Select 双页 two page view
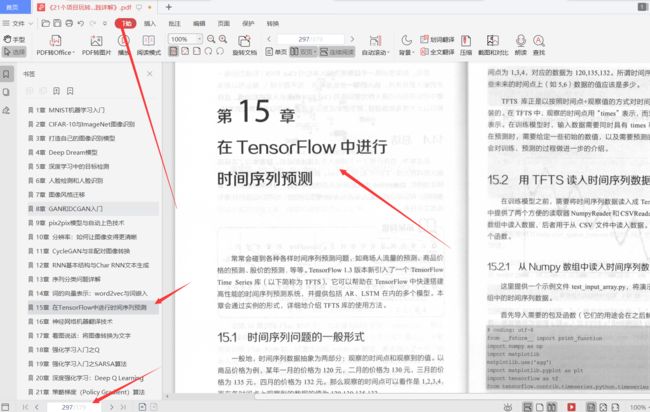The width and height of the screenshot is (650, 412). click(303, 52)
